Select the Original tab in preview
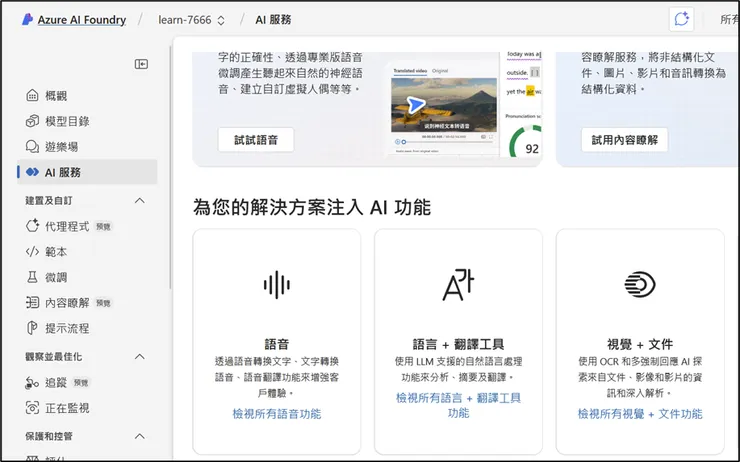This screenshot has width=740, height=462. [440, 71]
